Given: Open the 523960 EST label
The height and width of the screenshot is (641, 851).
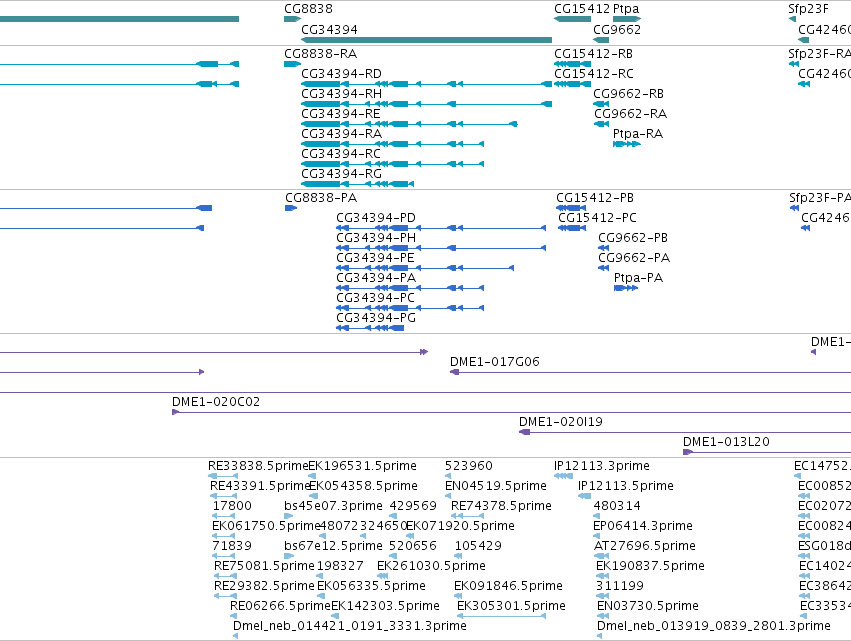Looking at the screenshot, I should pos(468,466).
